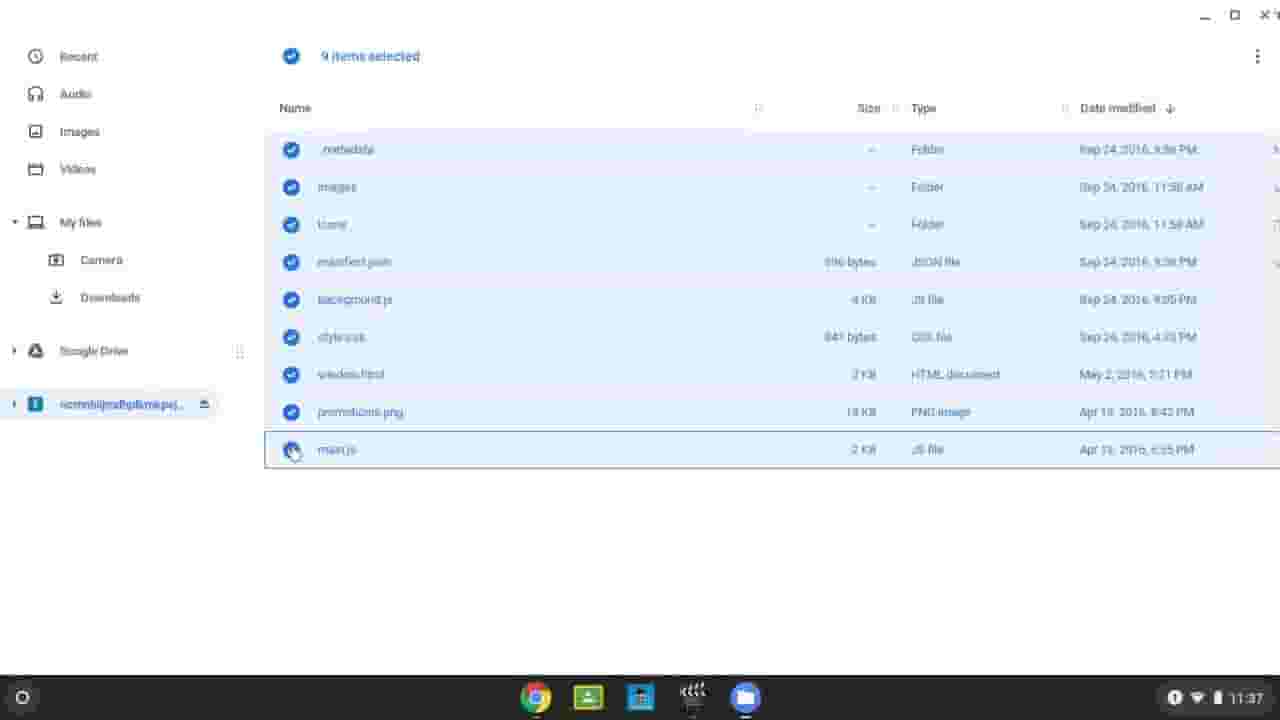The image size is (1280, 720).
Task: Click the icons folder name
Action: pyautogui.click(x=332, y=225)
